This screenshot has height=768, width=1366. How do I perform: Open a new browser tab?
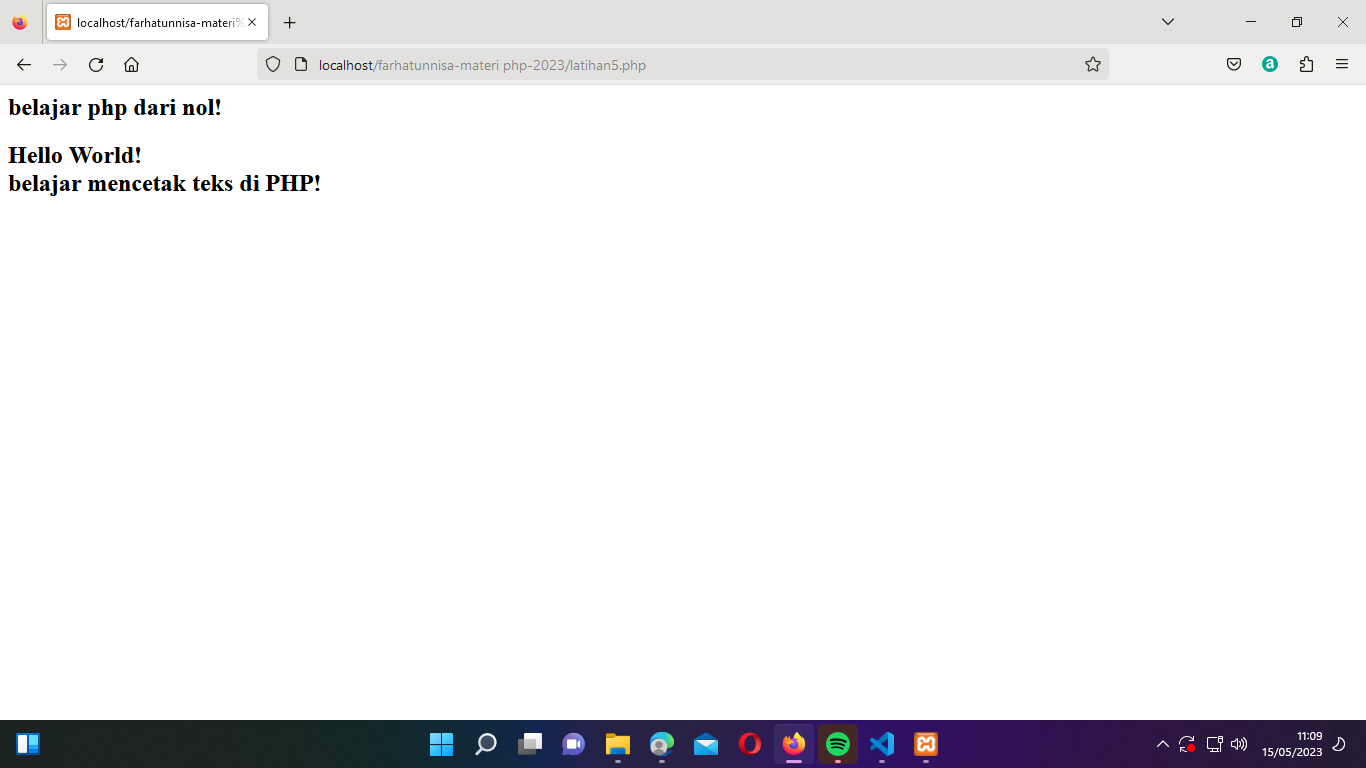[x=290, y=22]
